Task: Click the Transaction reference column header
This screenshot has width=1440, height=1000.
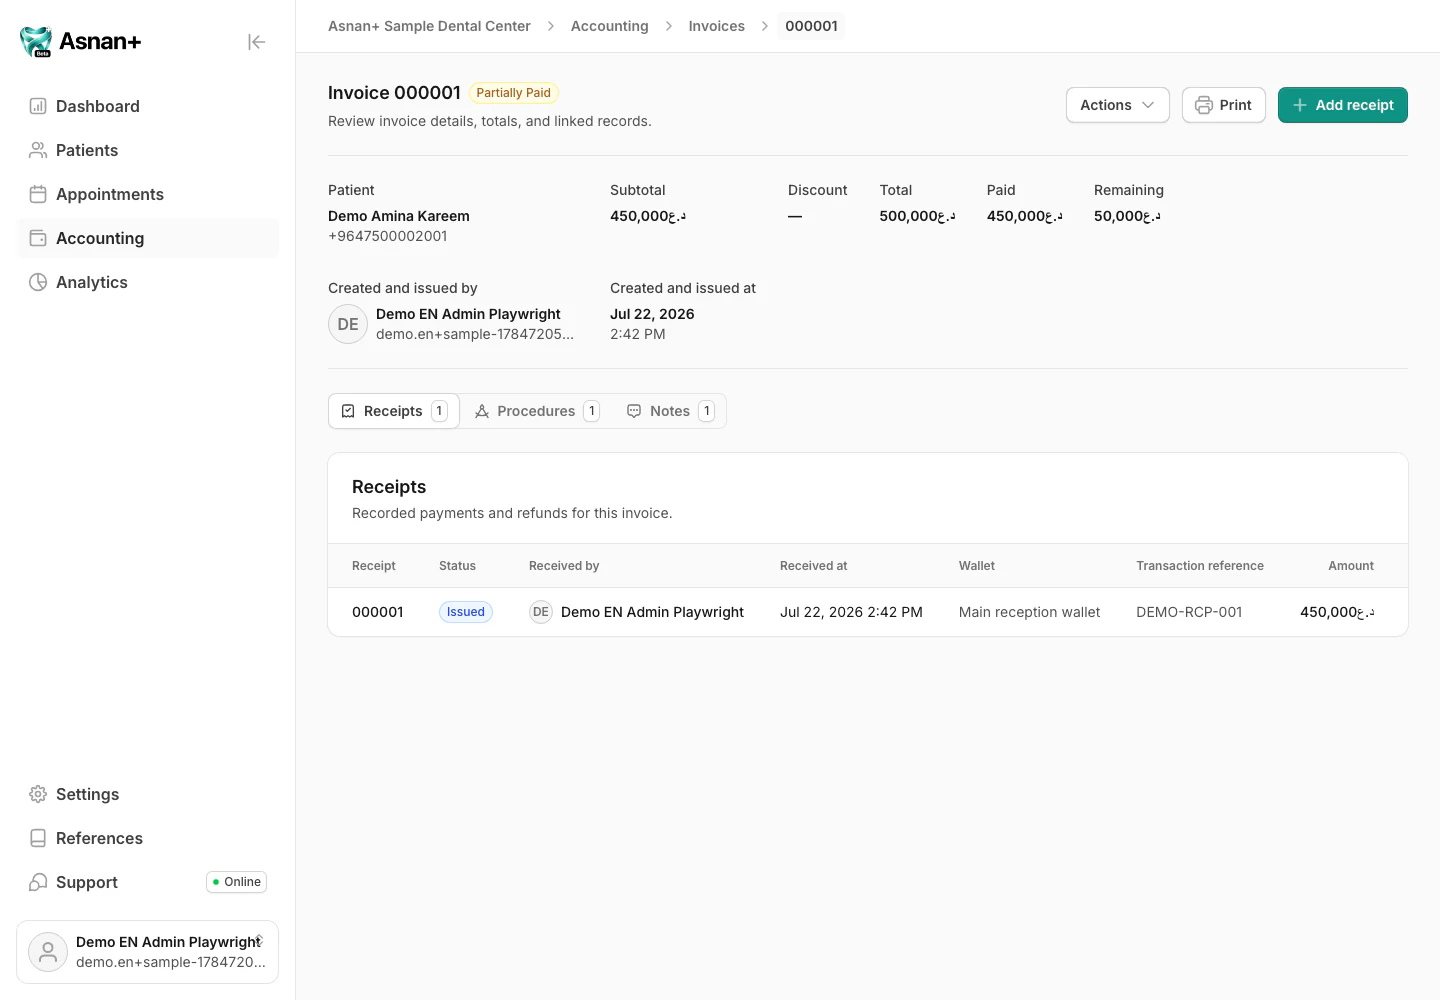Action: pos(1200,566)
